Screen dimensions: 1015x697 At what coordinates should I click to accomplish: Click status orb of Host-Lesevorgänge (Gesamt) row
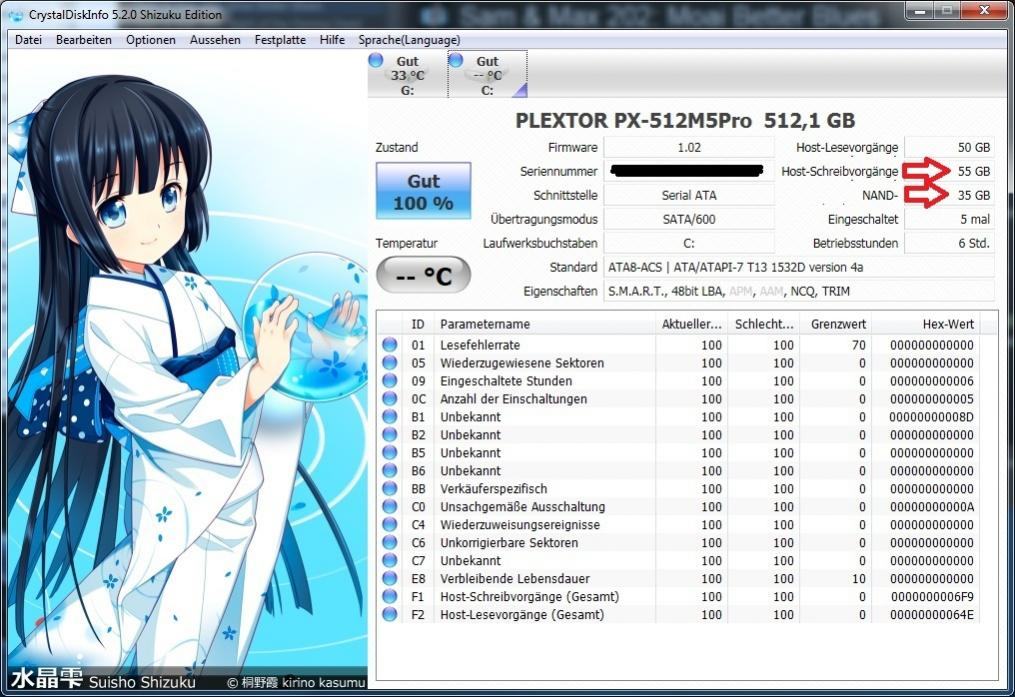[390, 614]
